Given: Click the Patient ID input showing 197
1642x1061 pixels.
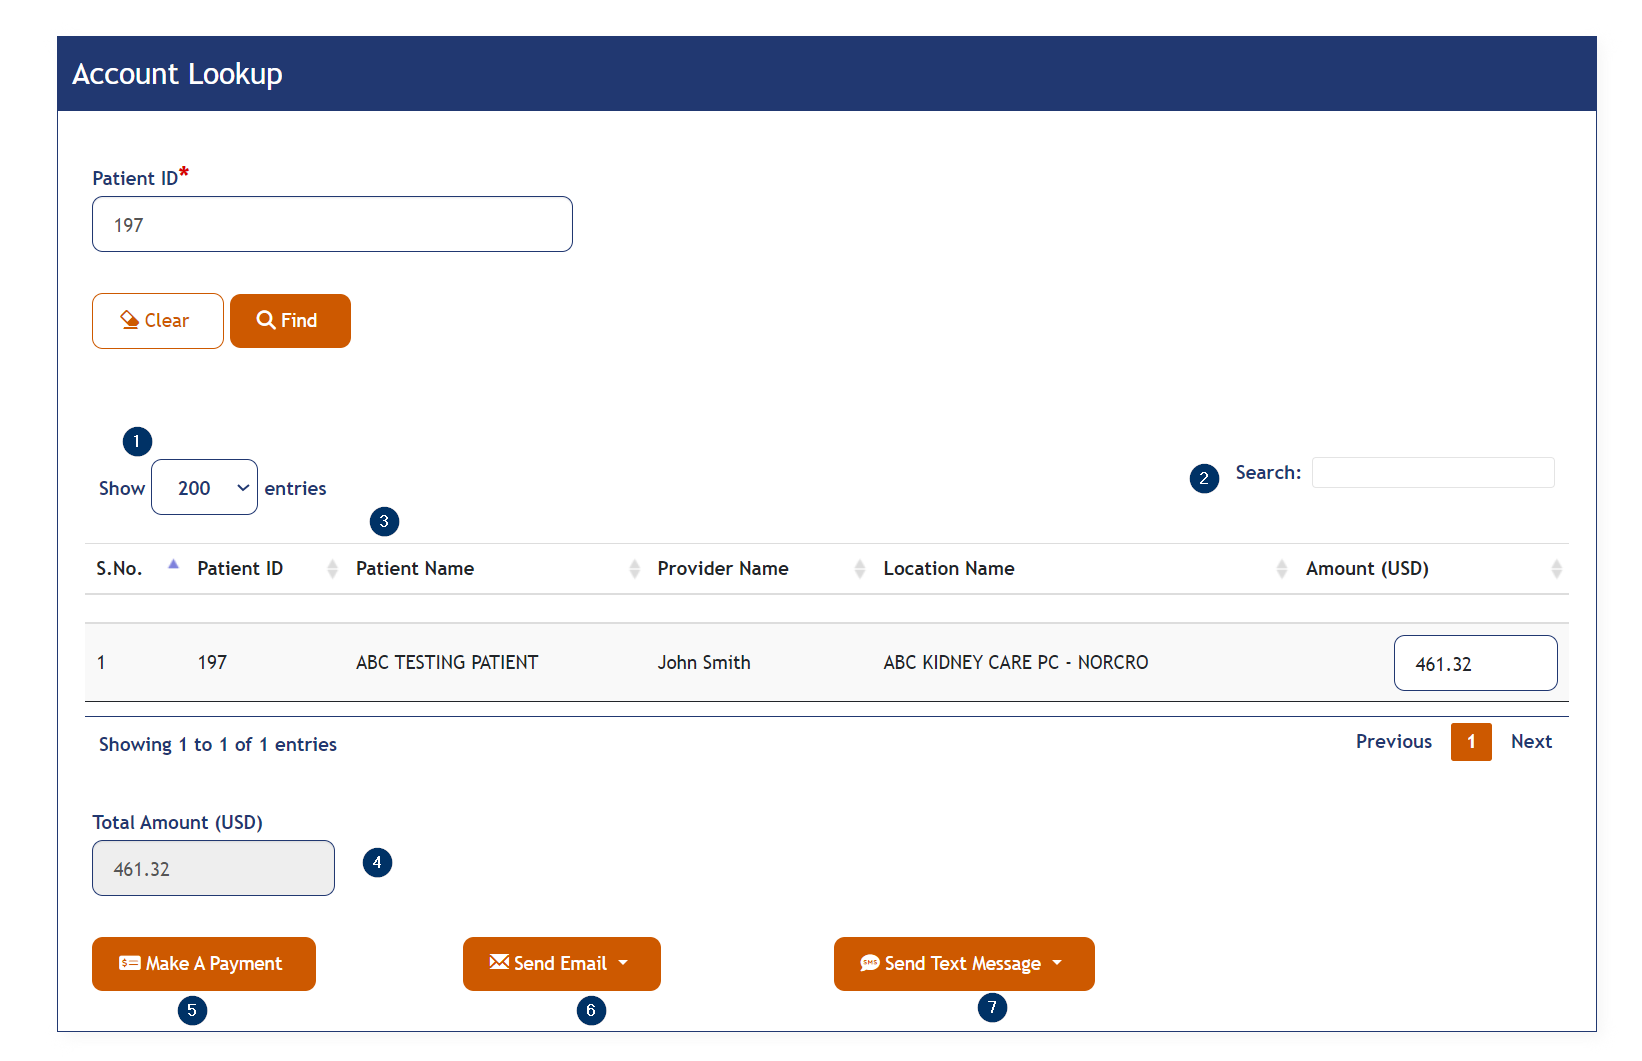Looking at the screenshot, I should coord(332,224).
